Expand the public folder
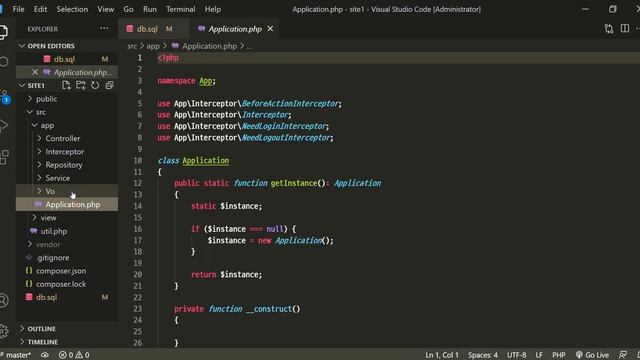The width and height of the screenshot is (640, 360). point(67,99)
